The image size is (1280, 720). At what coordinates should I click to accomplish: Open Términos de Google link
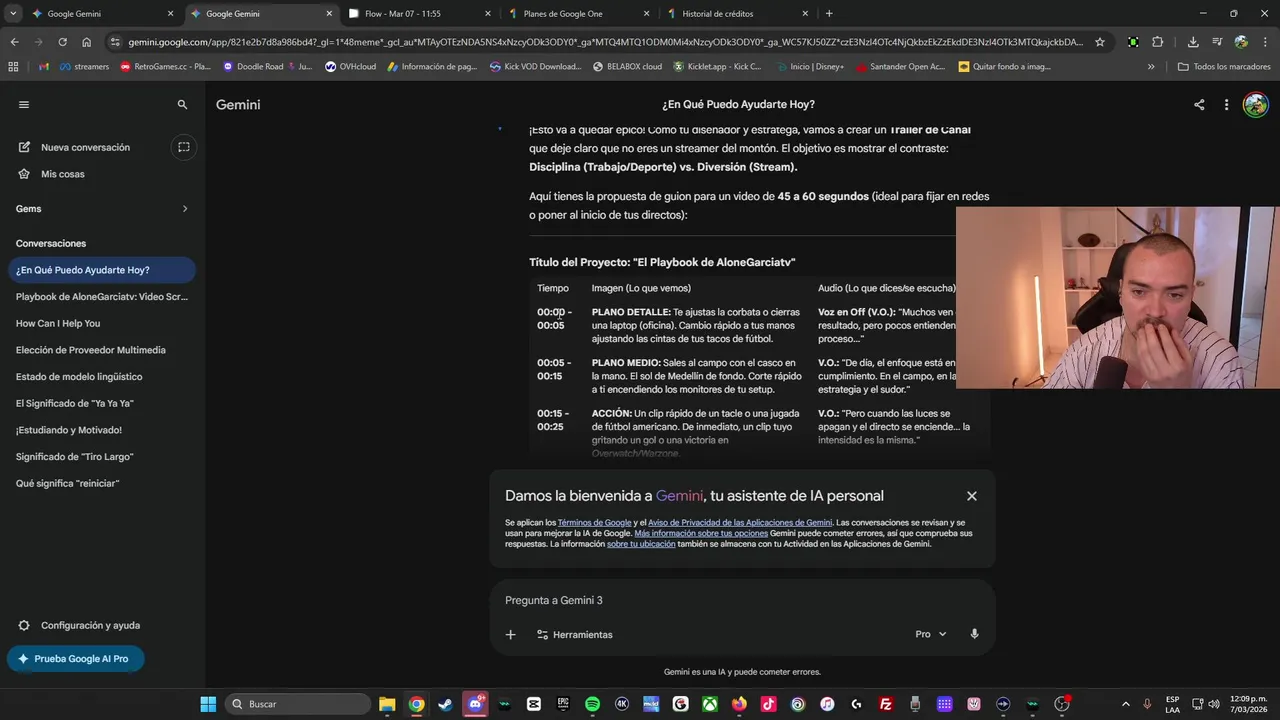point(594,523)
